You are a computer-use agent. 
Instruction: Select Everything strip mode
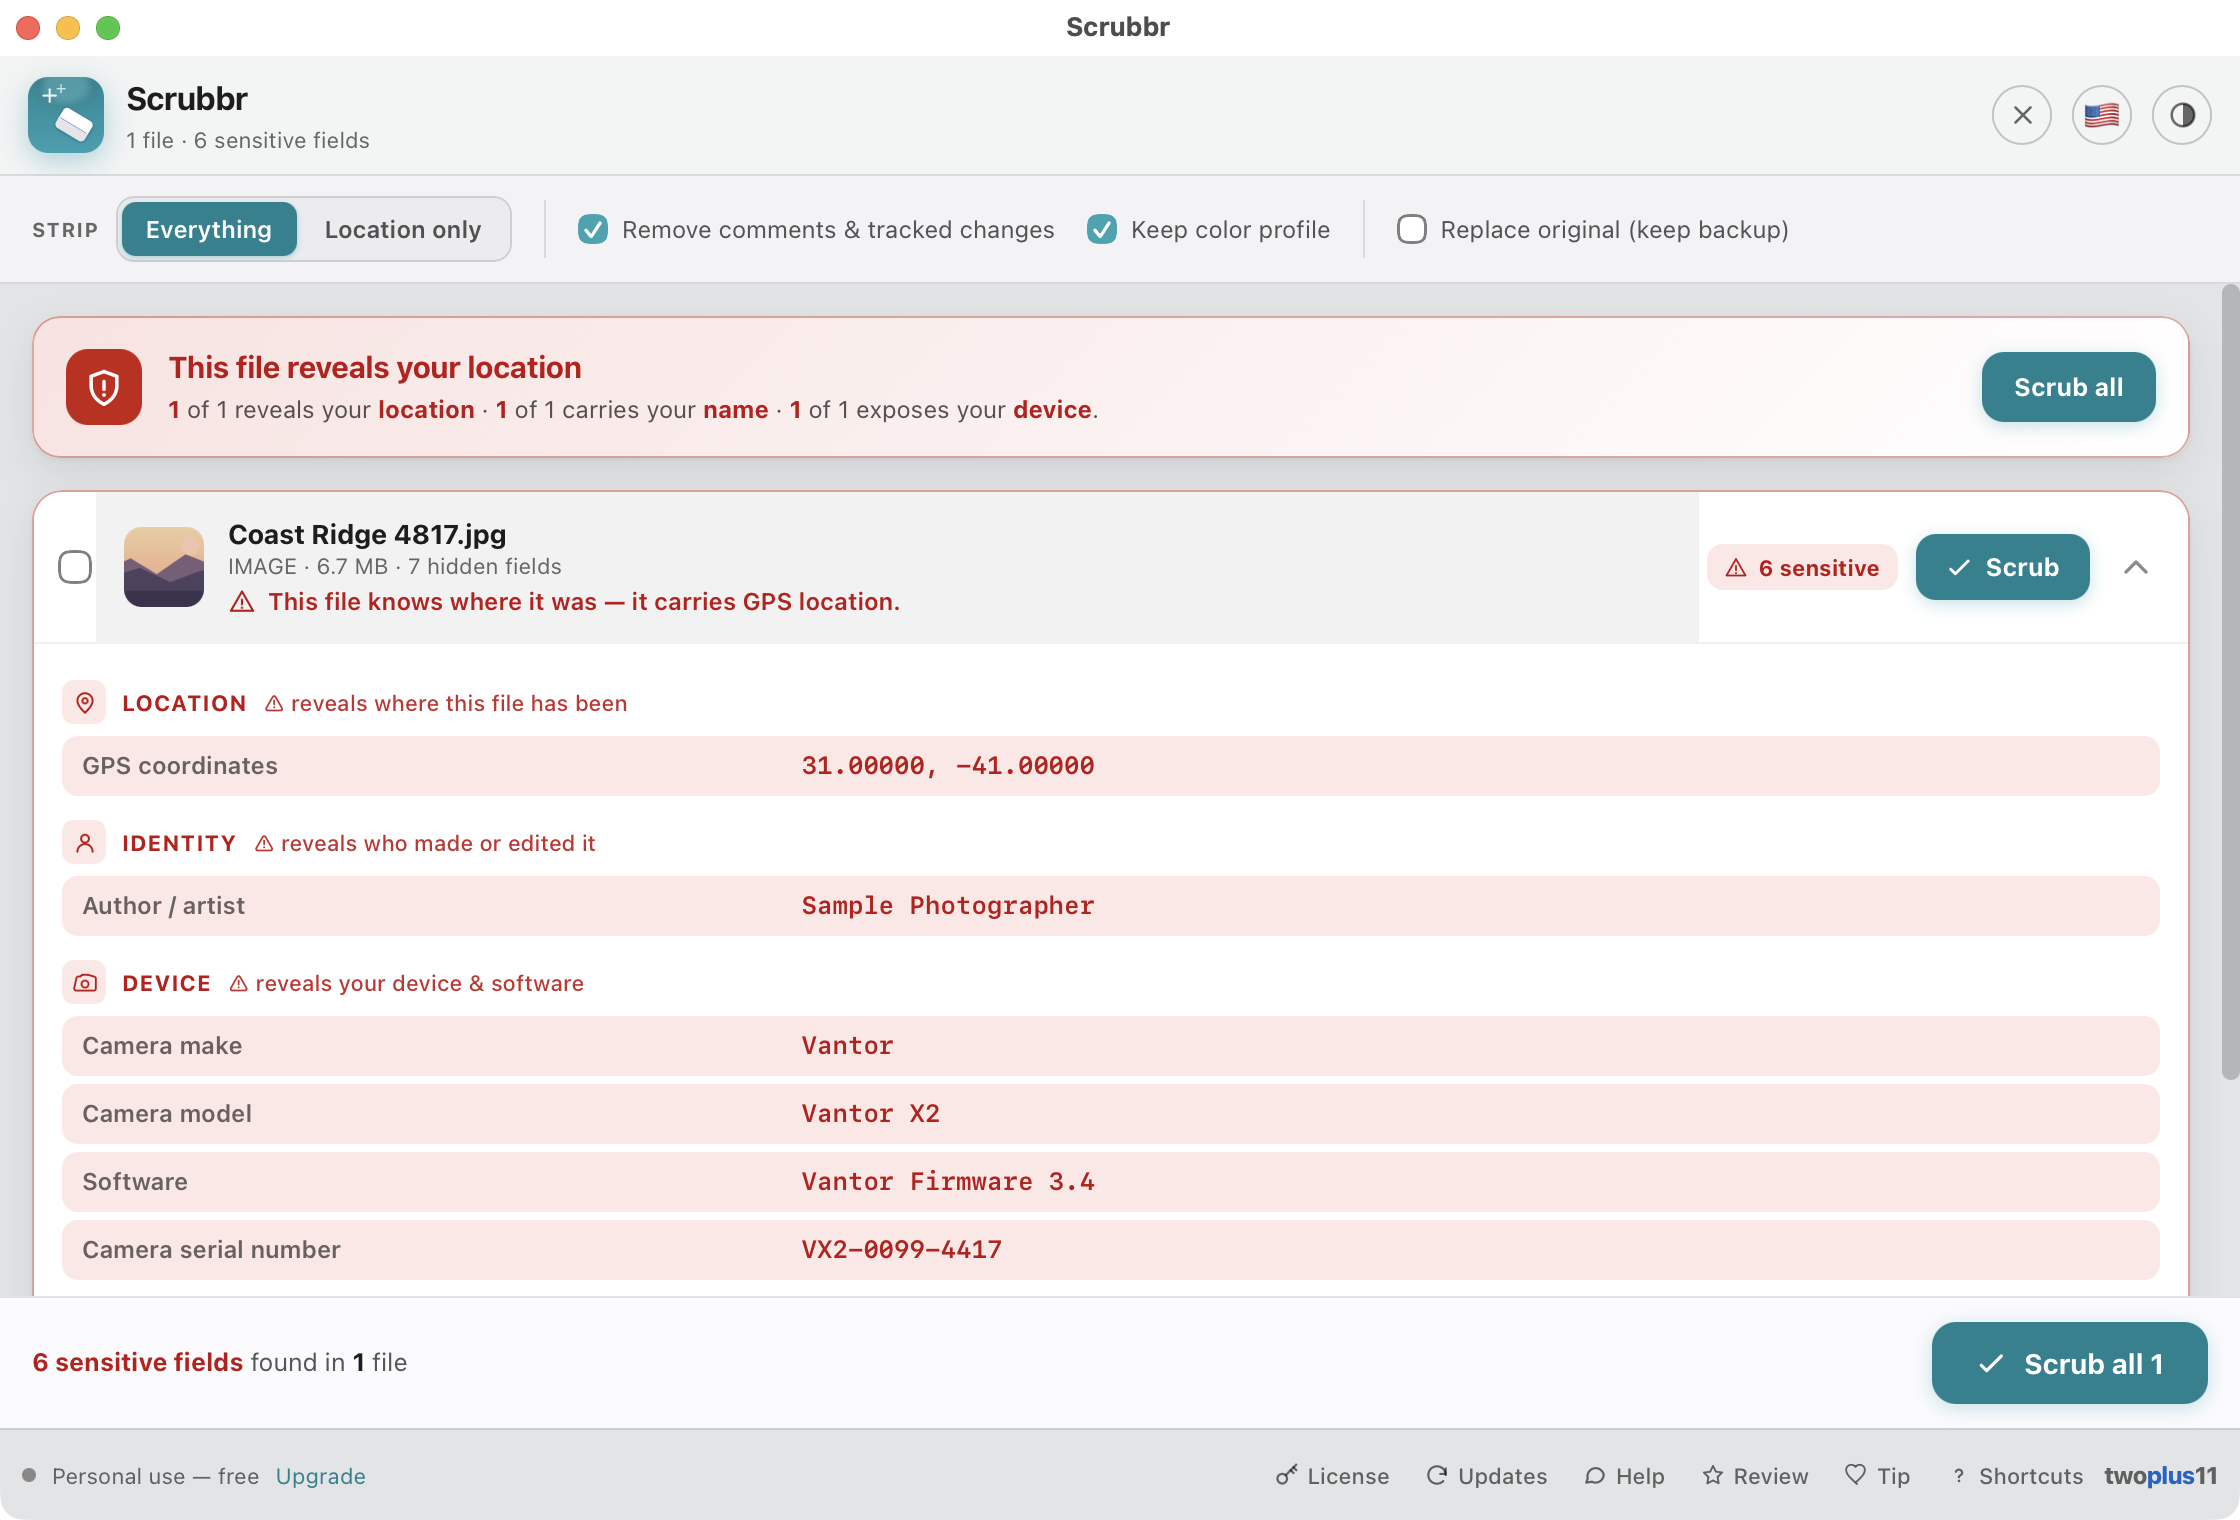[209, 229]
